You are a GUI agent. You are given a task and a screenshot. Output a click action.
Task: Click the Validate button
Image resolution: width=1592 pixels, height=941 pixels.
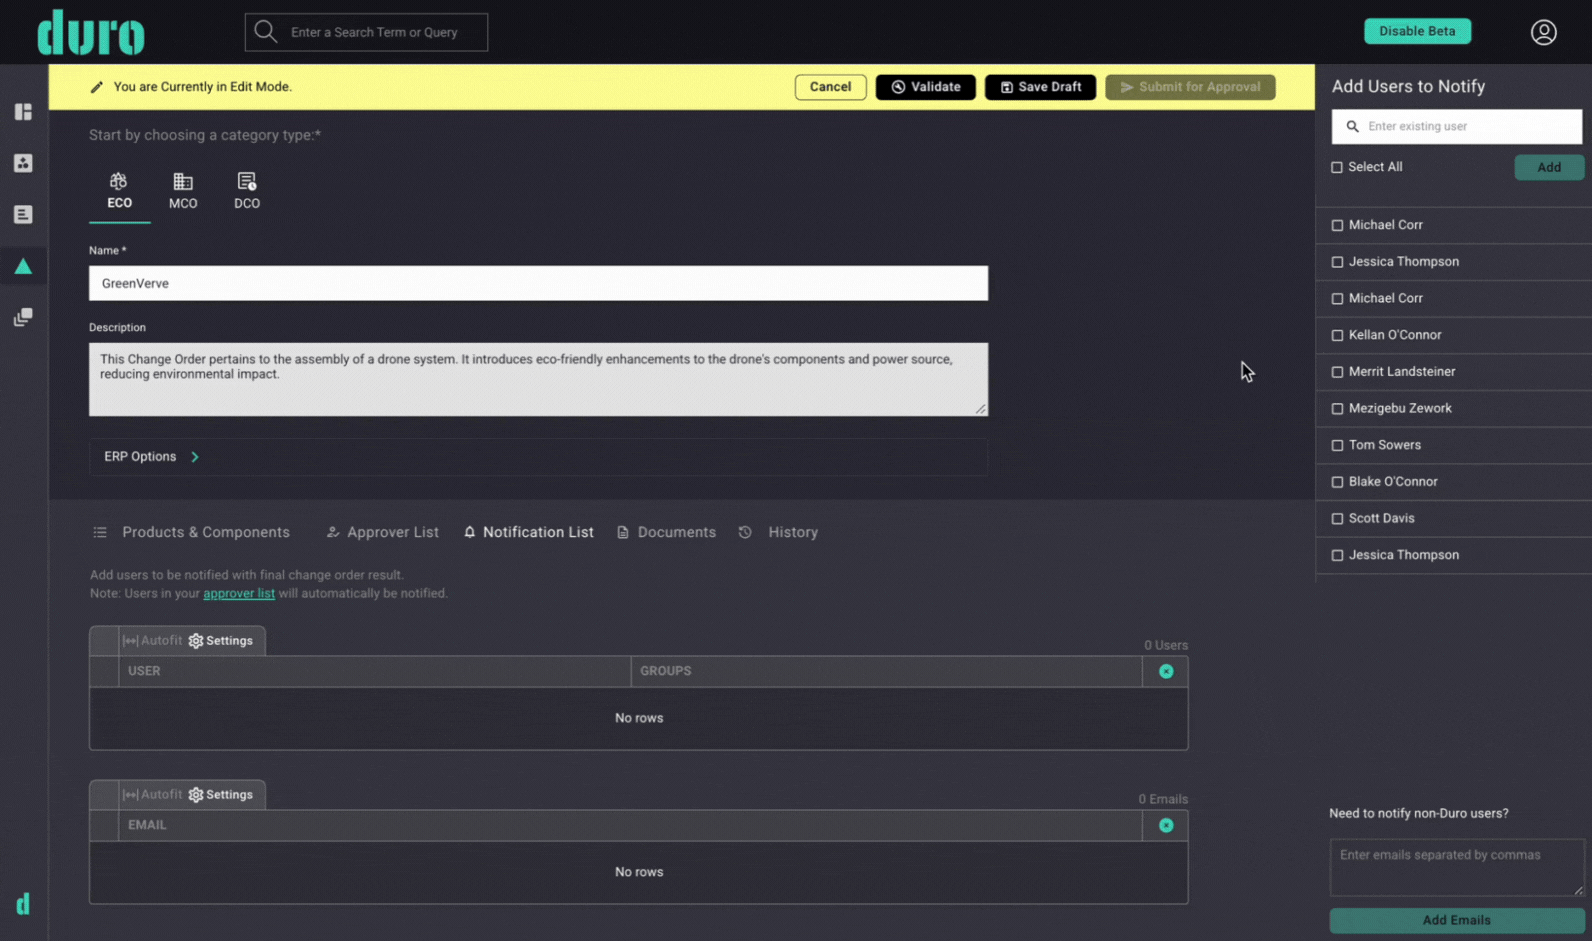925,87
